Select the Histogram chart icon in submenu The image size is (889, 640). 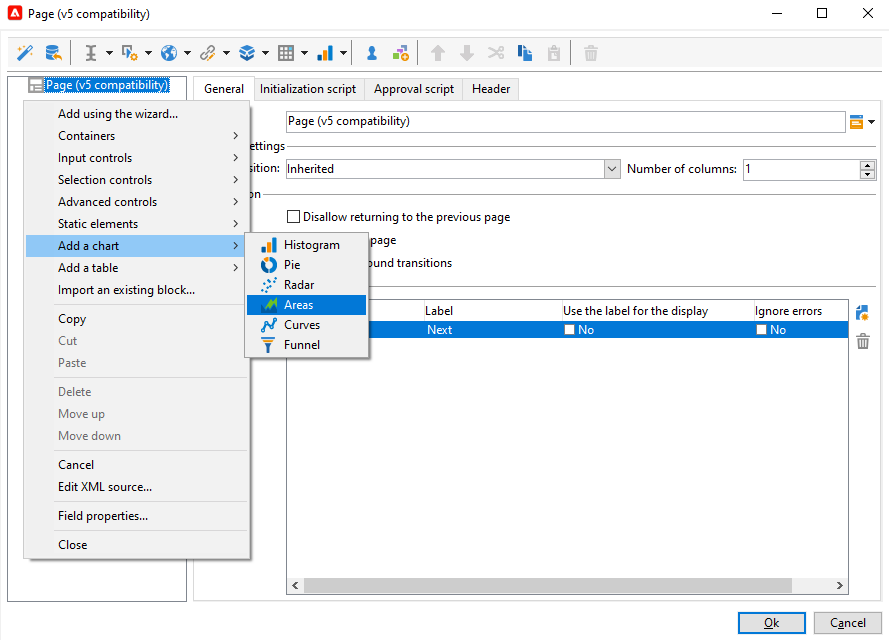pos(268,245)
